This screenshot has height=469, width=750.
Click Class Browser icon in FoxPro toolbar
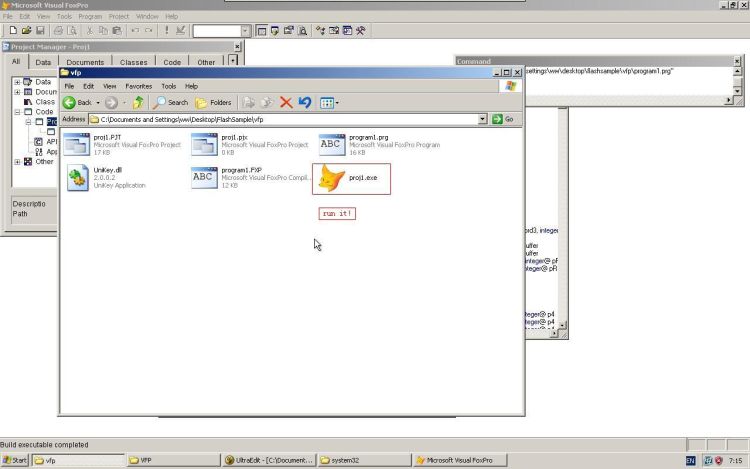coord(320,31)
